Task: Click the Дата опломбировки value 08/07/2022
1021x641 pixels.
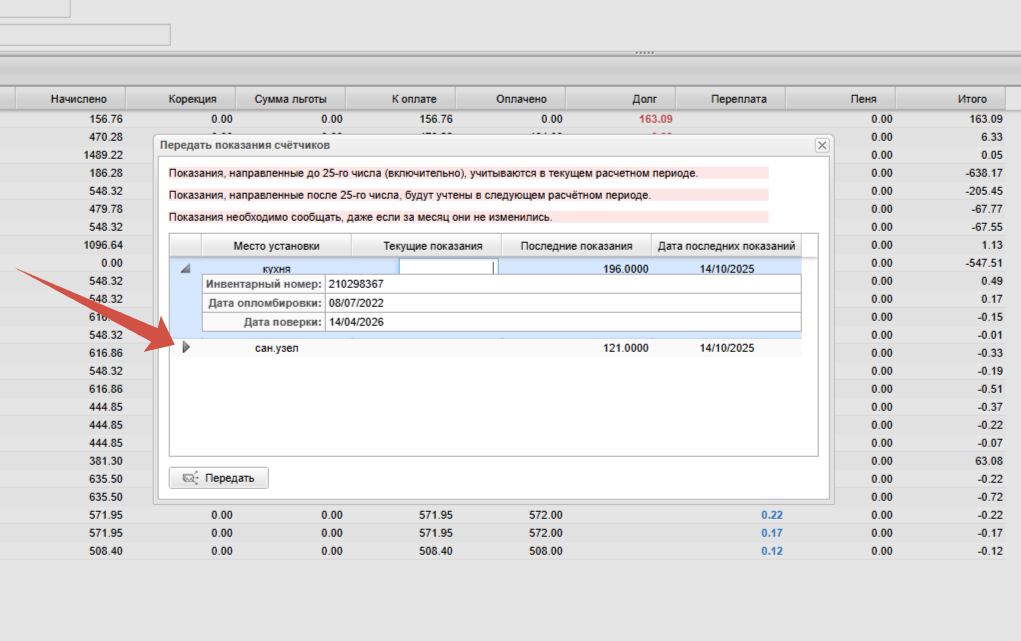Action: click(356, 303)
